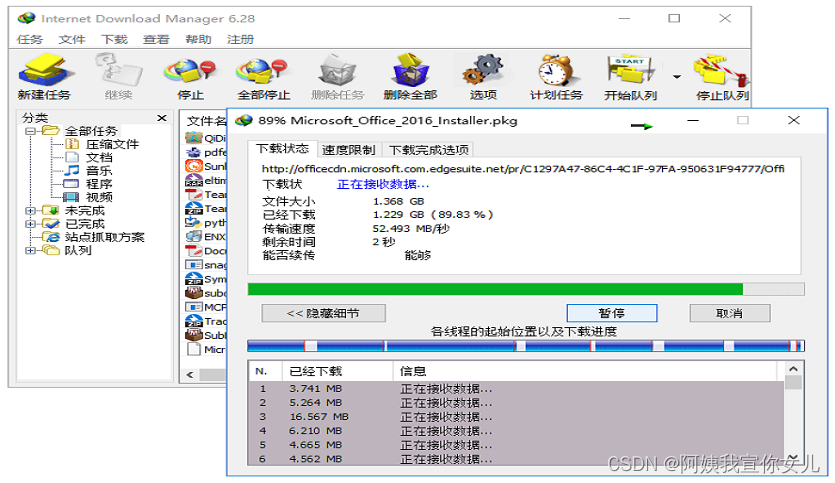Open the 下载 menu

(114, 39)
